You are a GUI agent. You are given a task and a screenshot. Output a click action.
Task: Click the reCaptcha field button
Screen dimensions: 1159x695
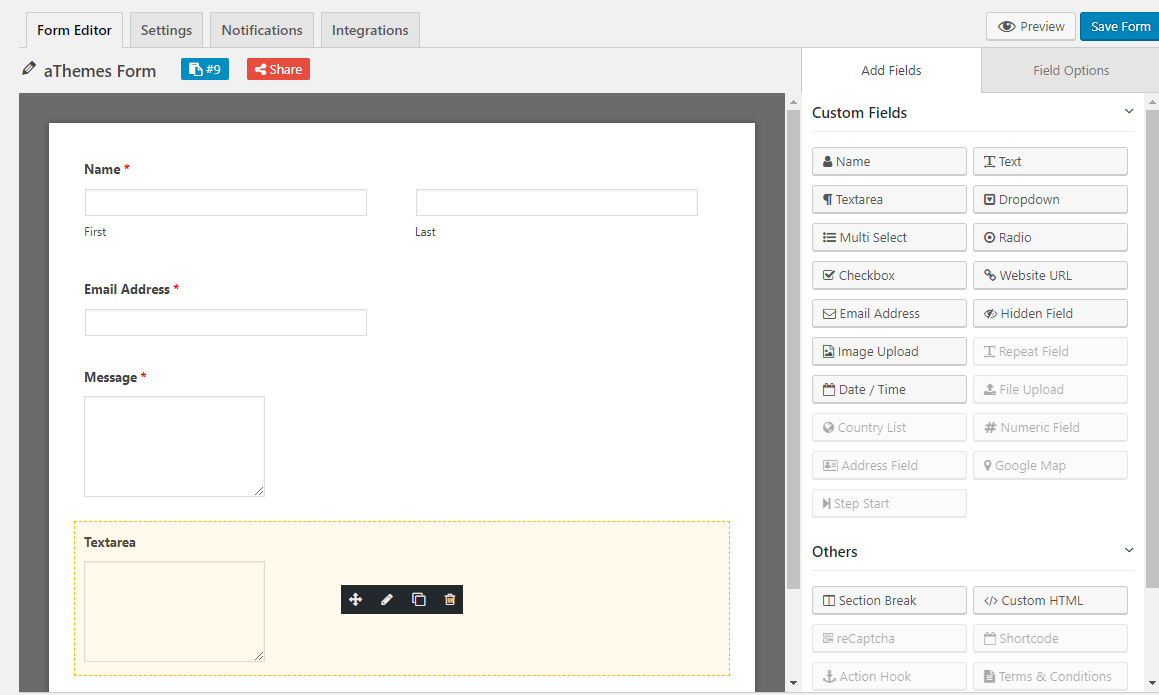click(889, 639)
